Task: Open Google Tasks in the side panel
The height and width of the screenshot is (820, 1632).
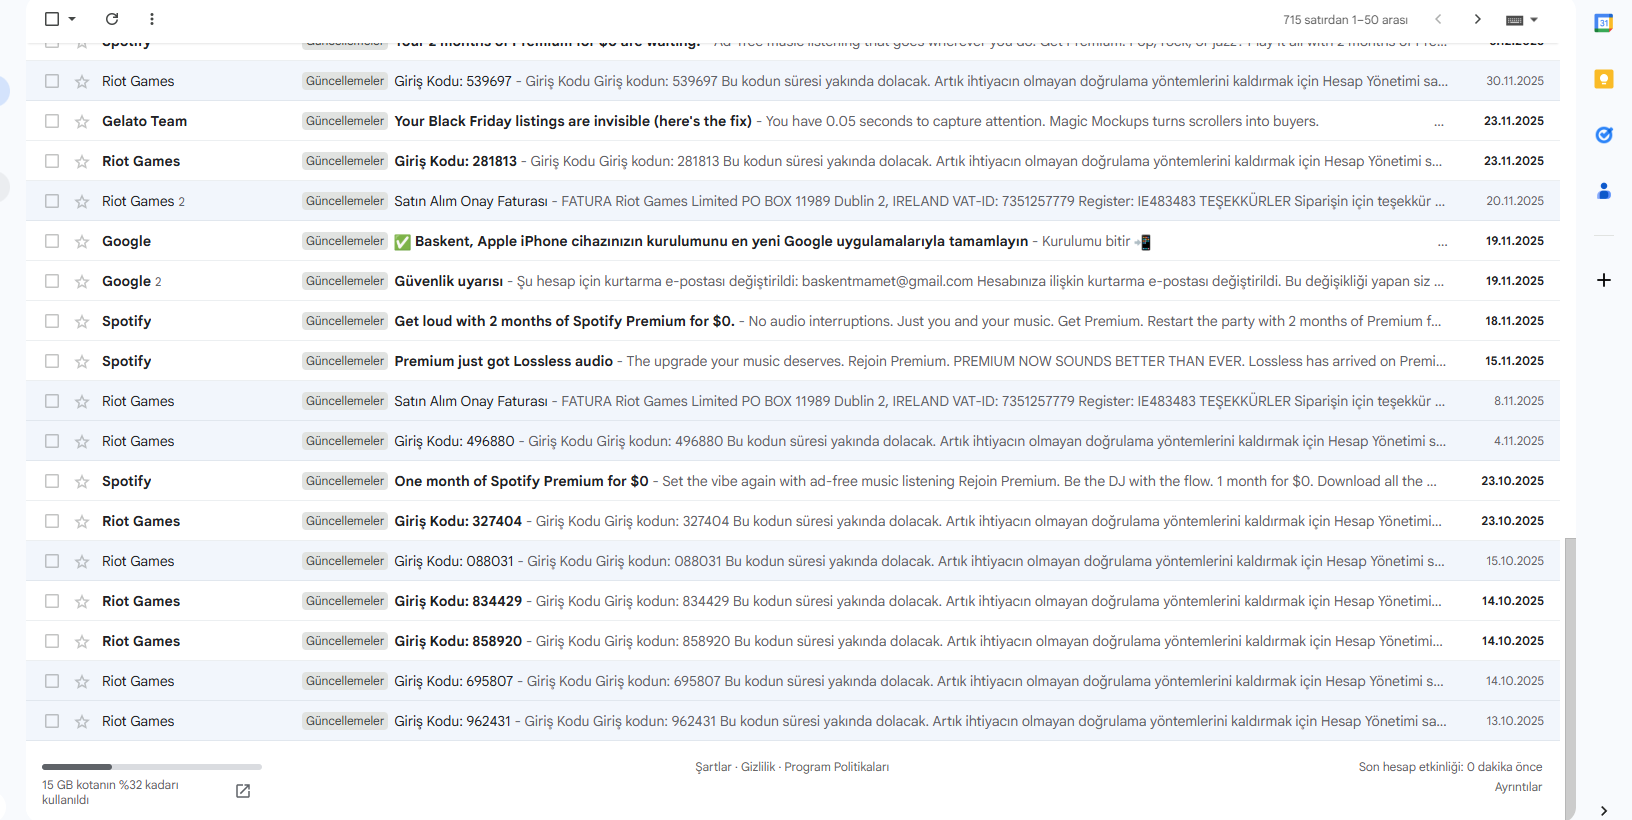Action: 1604,135
